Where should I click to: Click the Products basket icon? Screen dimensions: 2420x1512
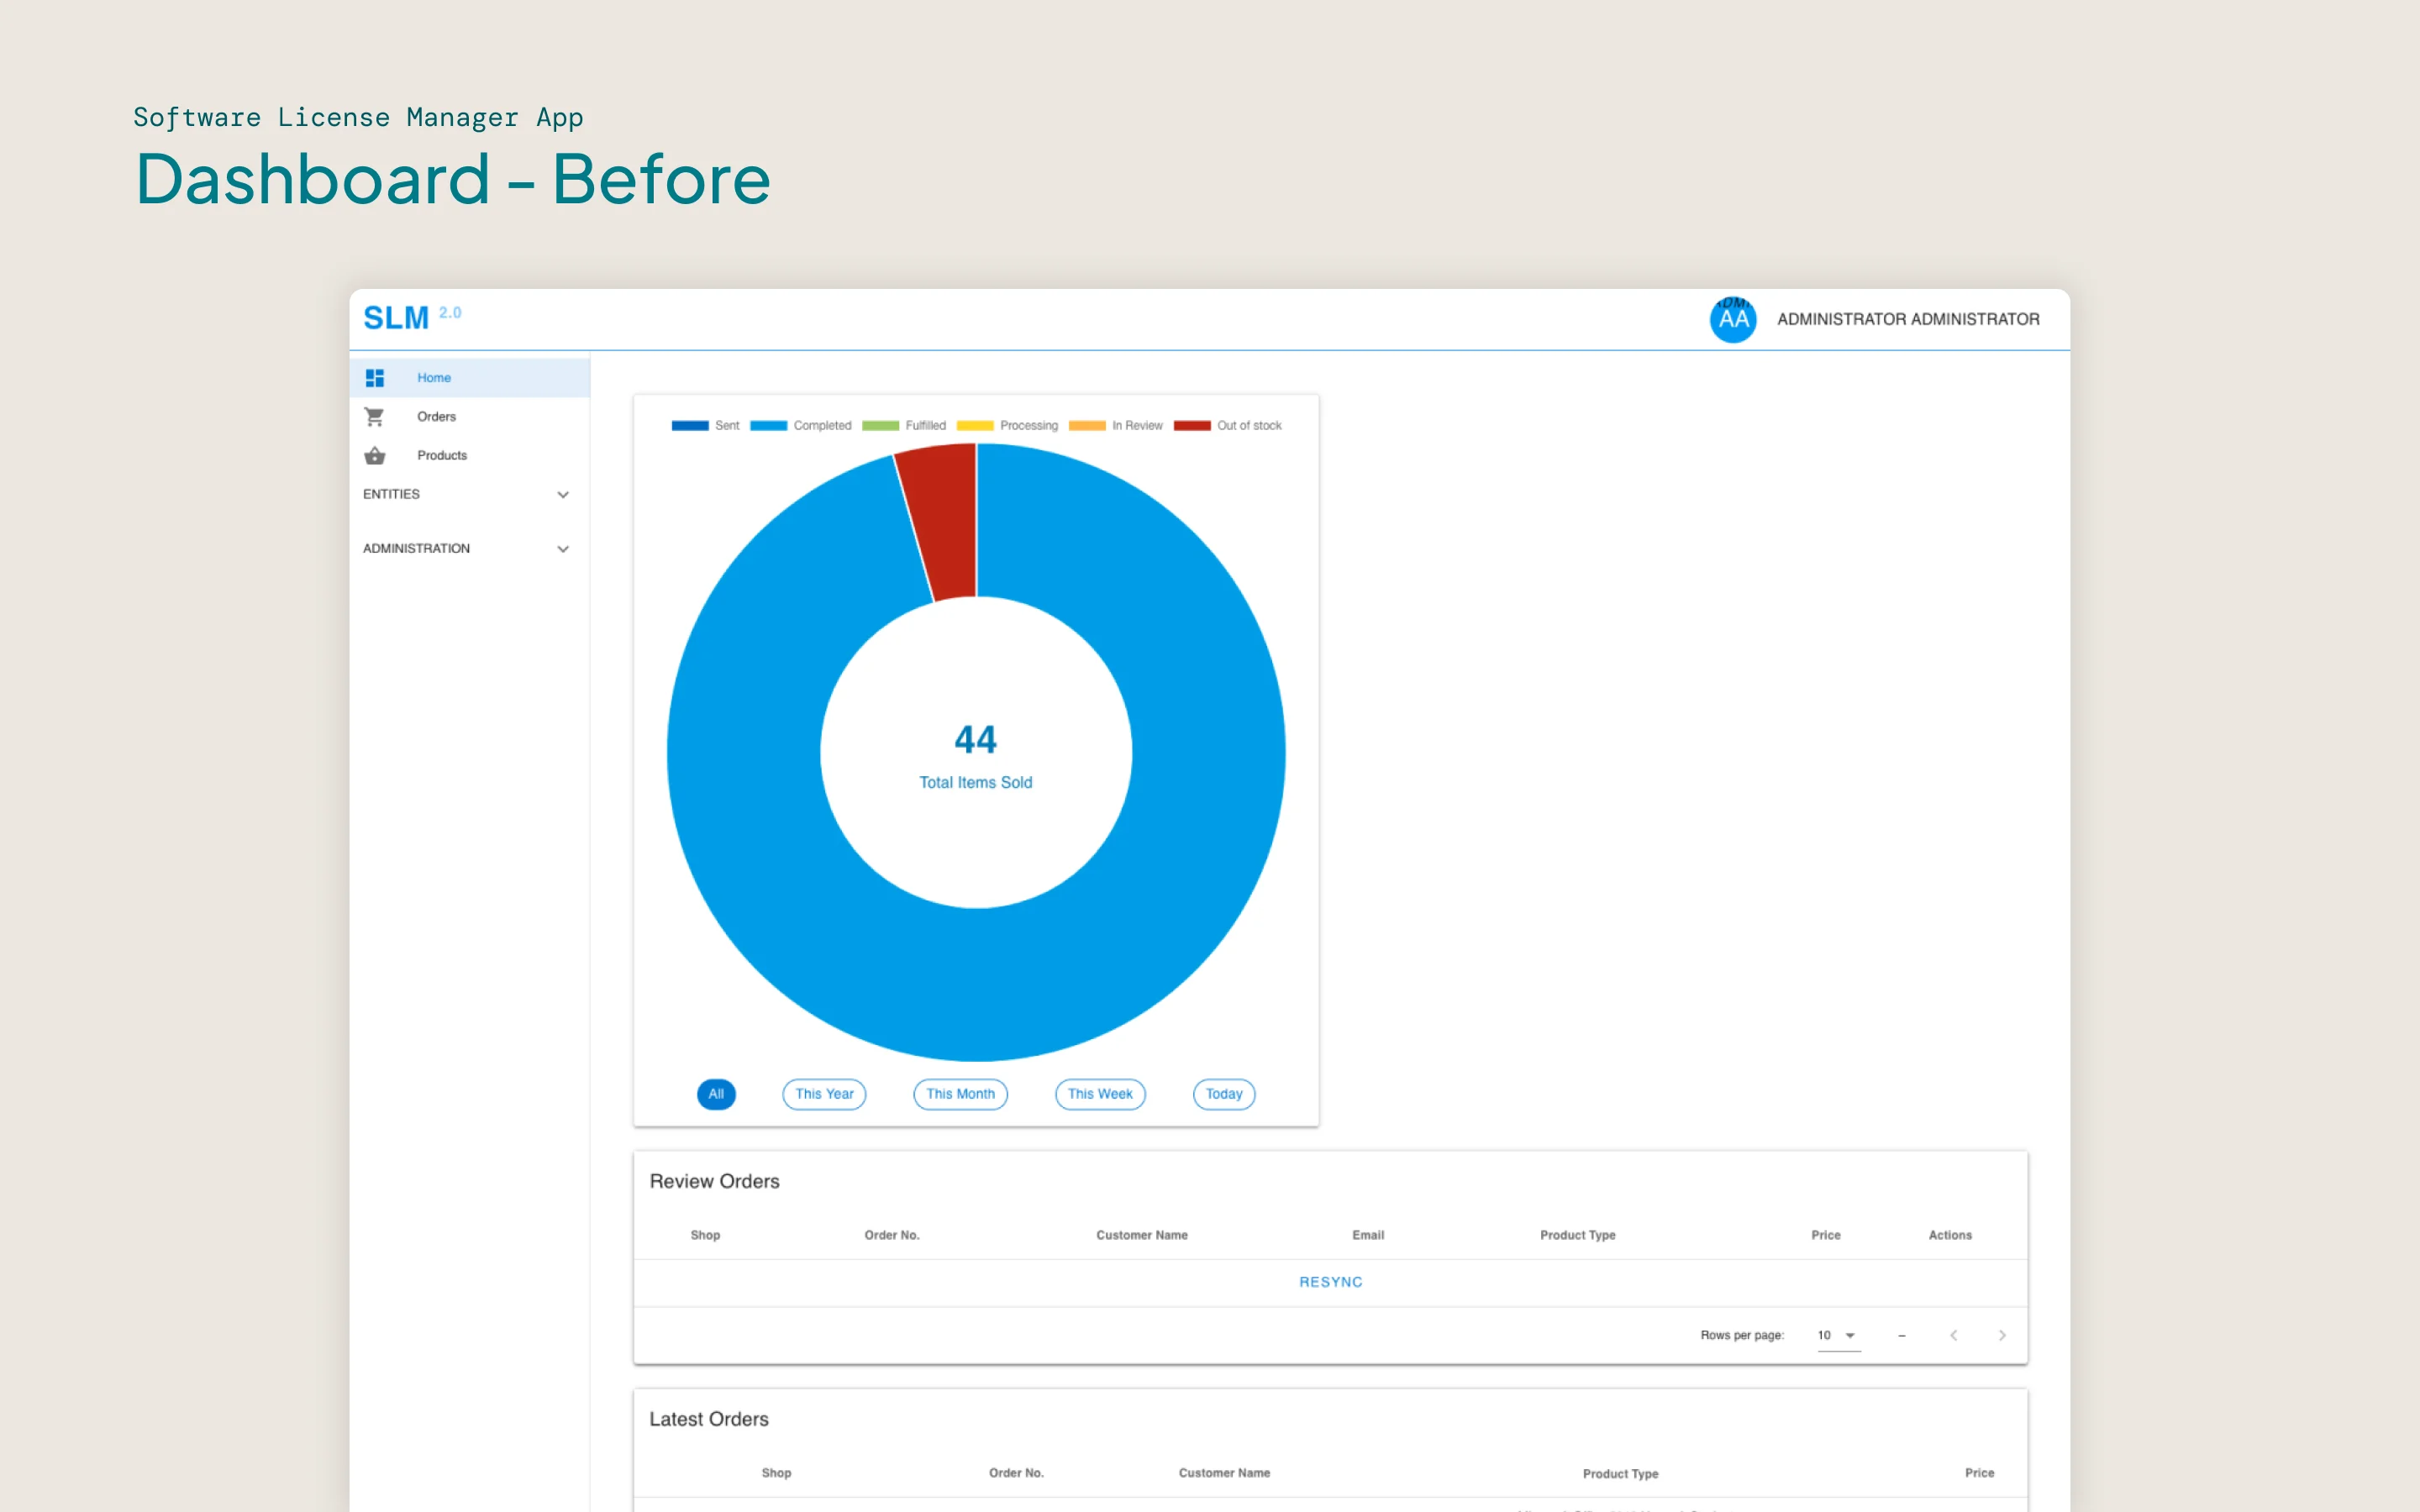(x=375, y=455)
